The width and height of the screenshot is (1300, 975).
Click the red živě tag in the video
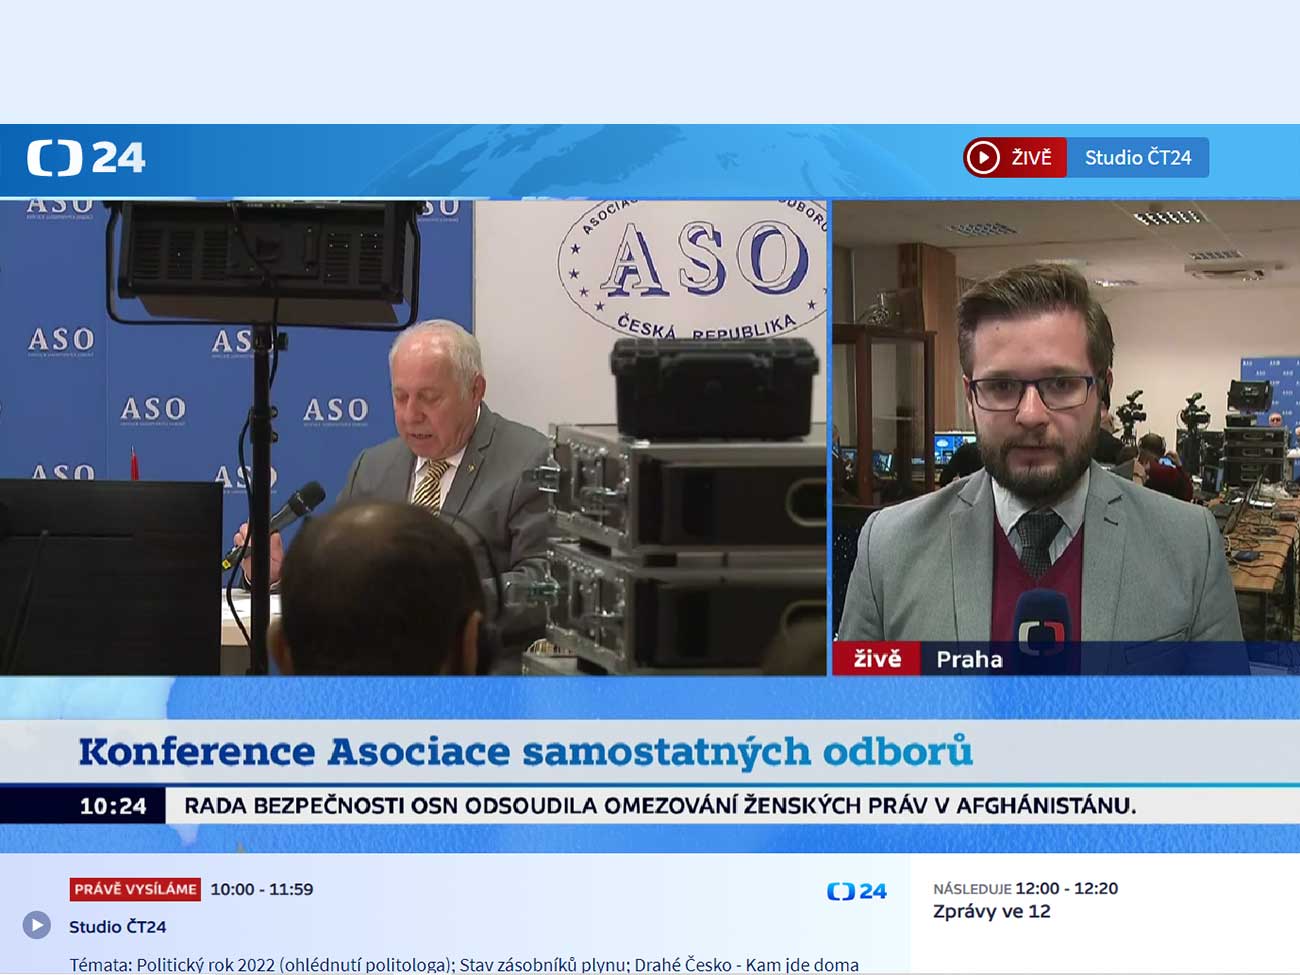coord(877,658)
